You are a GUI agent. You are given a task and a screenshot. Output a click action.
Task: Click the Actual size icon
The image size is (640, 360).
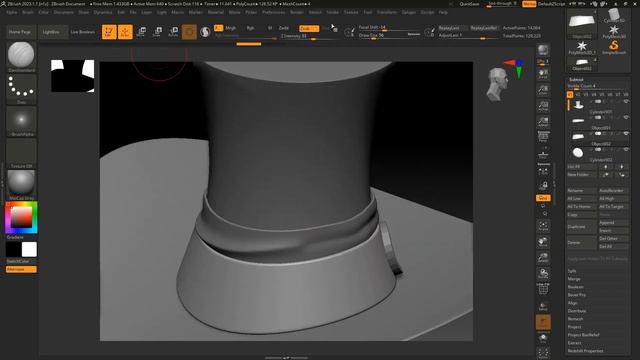click(x=543, y=106)
